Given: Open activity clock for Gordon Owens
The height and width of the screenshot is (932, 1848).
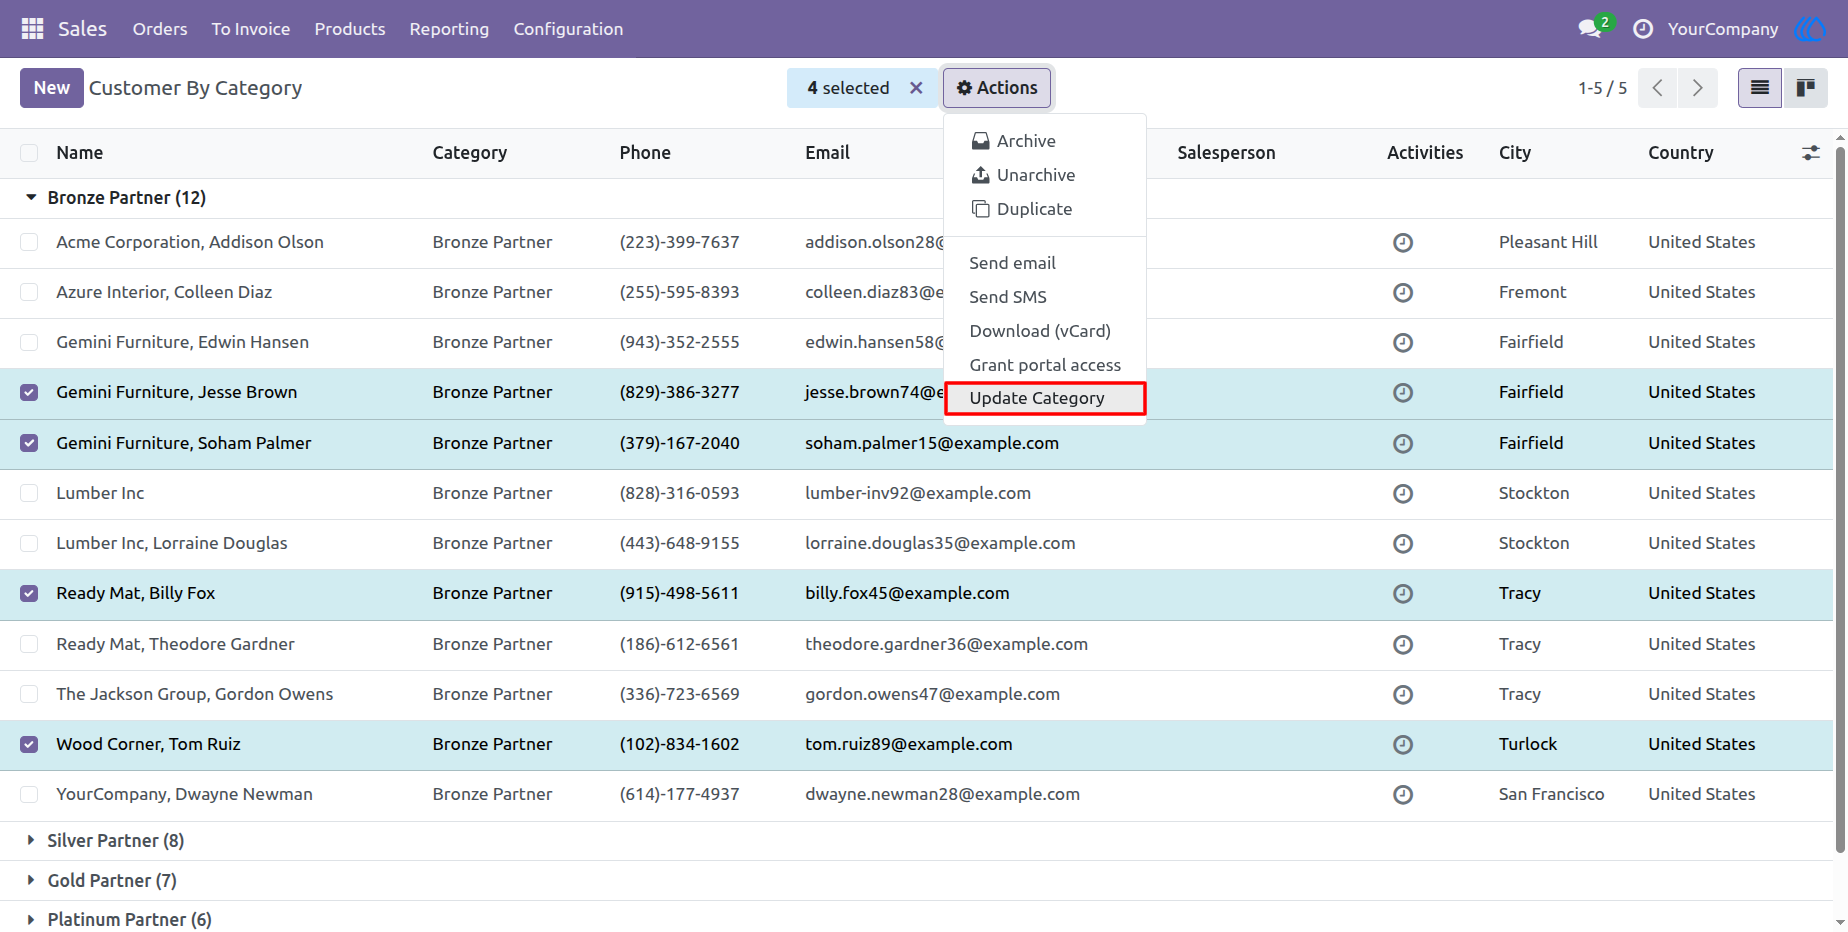Looking at the screenshot, I should pyautogui.click(x=1403, y=695).
